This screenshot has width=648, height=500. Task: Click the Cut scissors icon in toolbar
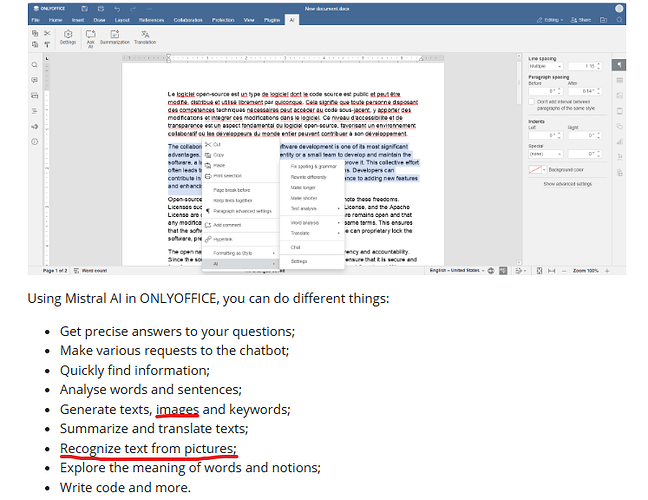click(47, 33)
